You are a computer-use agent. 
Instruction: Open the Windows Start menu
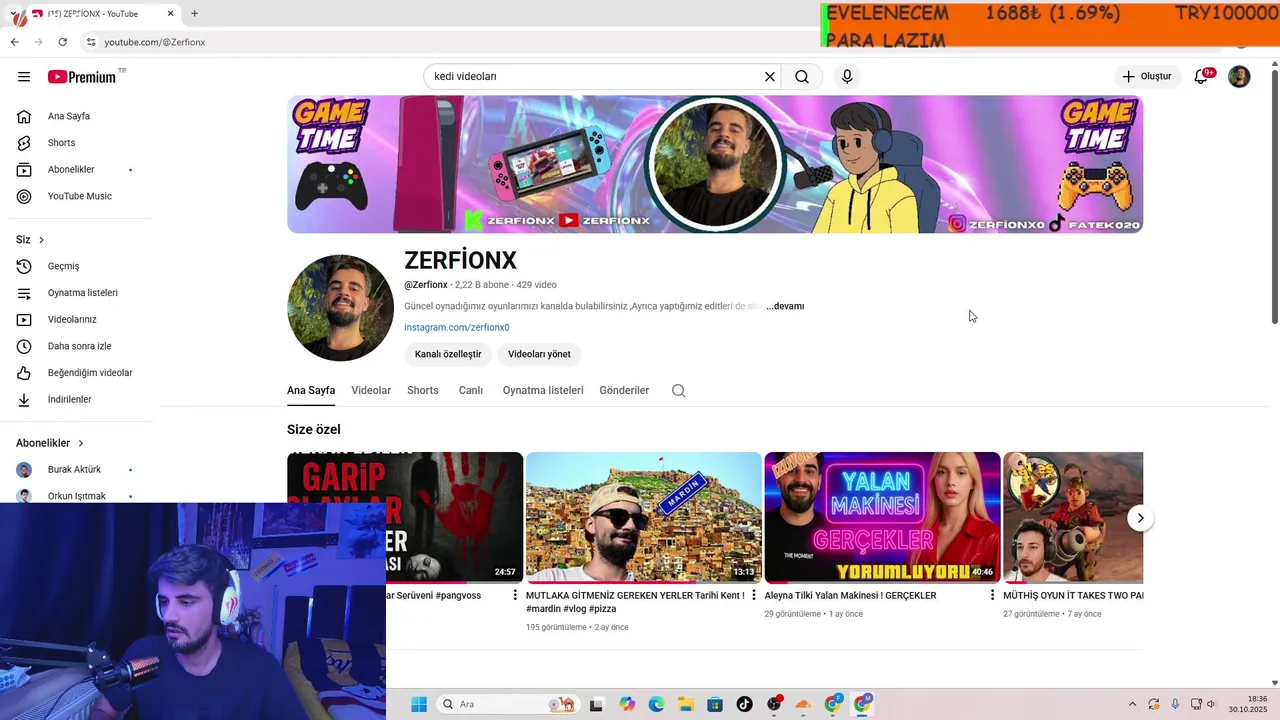419,704
